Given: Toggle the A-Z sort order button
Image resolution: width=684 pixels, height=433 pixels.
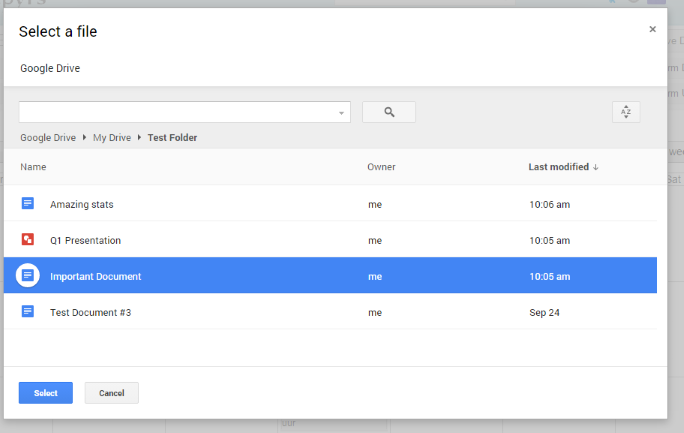Looking at the screenshot, I should [x=626, y=112].
